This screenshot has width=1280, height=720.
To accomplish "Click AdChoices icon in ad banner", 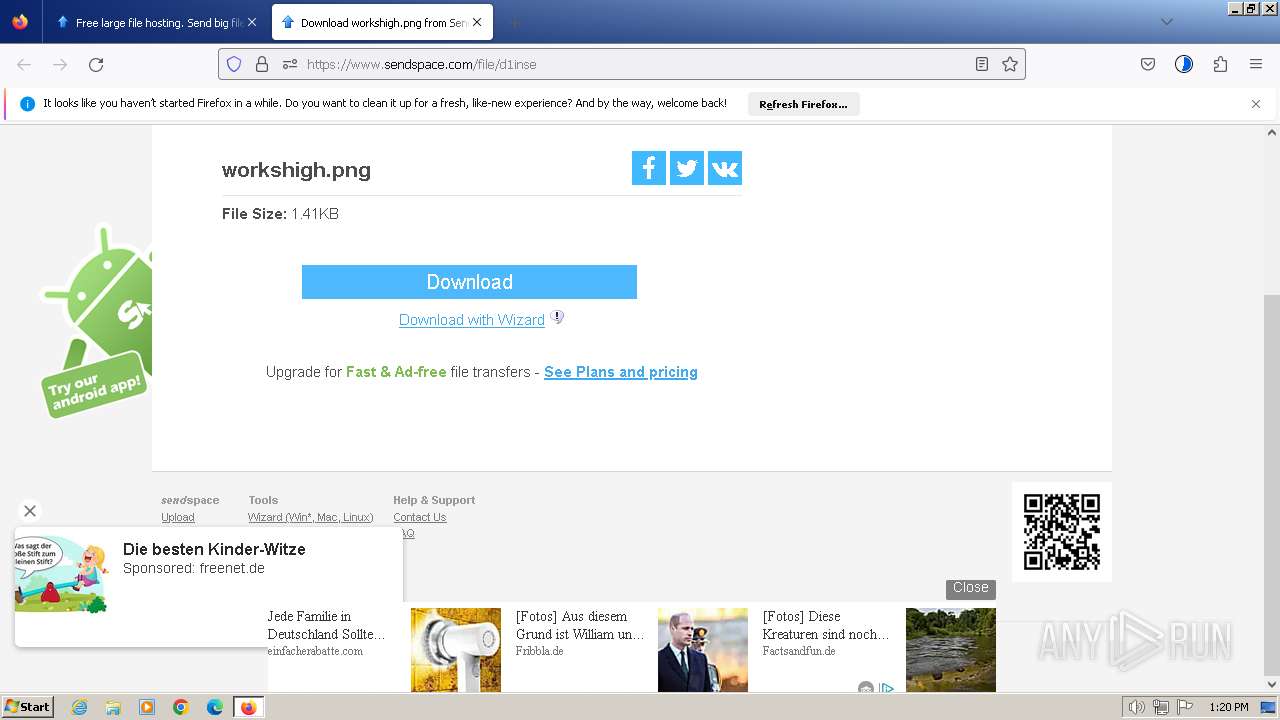I will (x=887, y=688).
